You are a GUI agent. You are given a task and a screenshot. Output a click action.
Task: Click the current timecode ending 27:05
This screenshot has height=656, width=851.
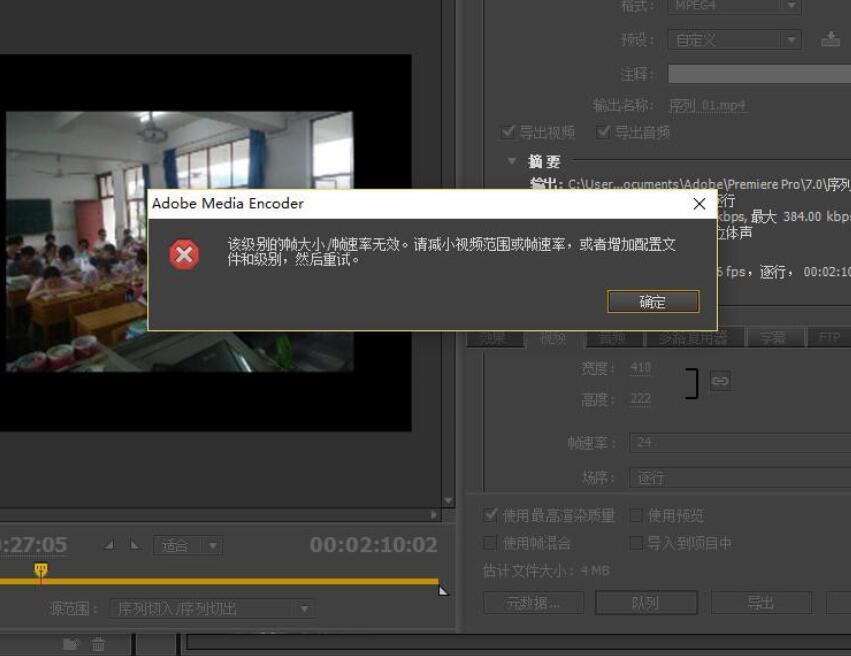click(x=34, y=545)
